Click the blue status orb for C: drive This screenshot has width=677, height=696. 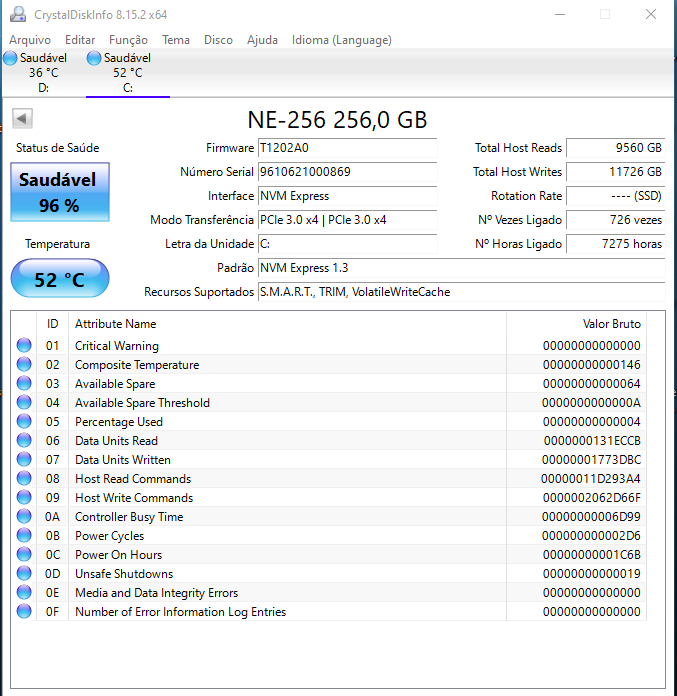94,58
